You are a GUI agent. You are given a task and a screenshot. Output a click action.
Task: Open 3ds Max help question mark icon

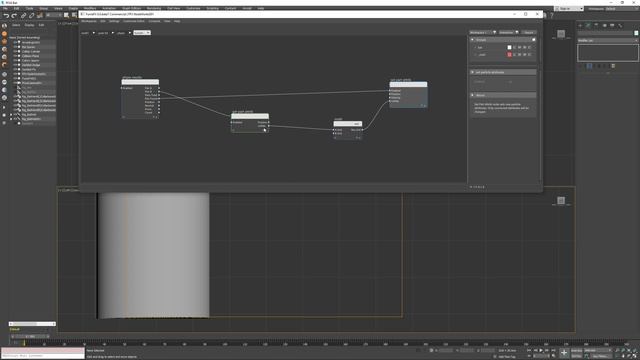pyautogui.click(x=552, y=16)
